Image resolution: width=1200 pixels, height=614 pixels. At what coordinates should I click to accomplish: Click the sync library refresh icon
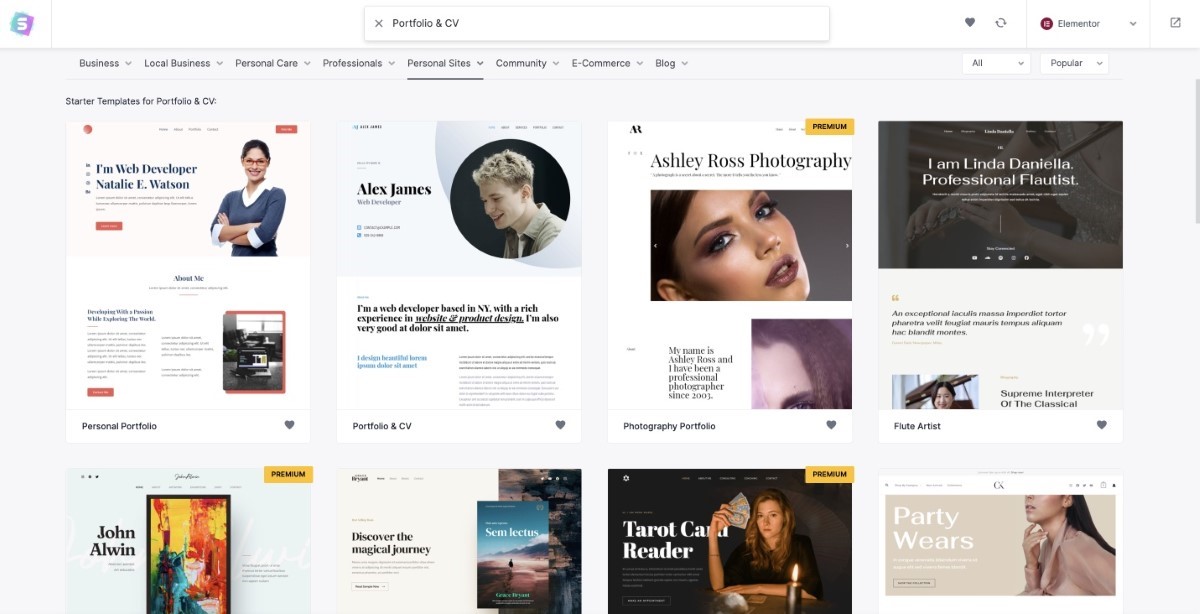(1001, 23)
